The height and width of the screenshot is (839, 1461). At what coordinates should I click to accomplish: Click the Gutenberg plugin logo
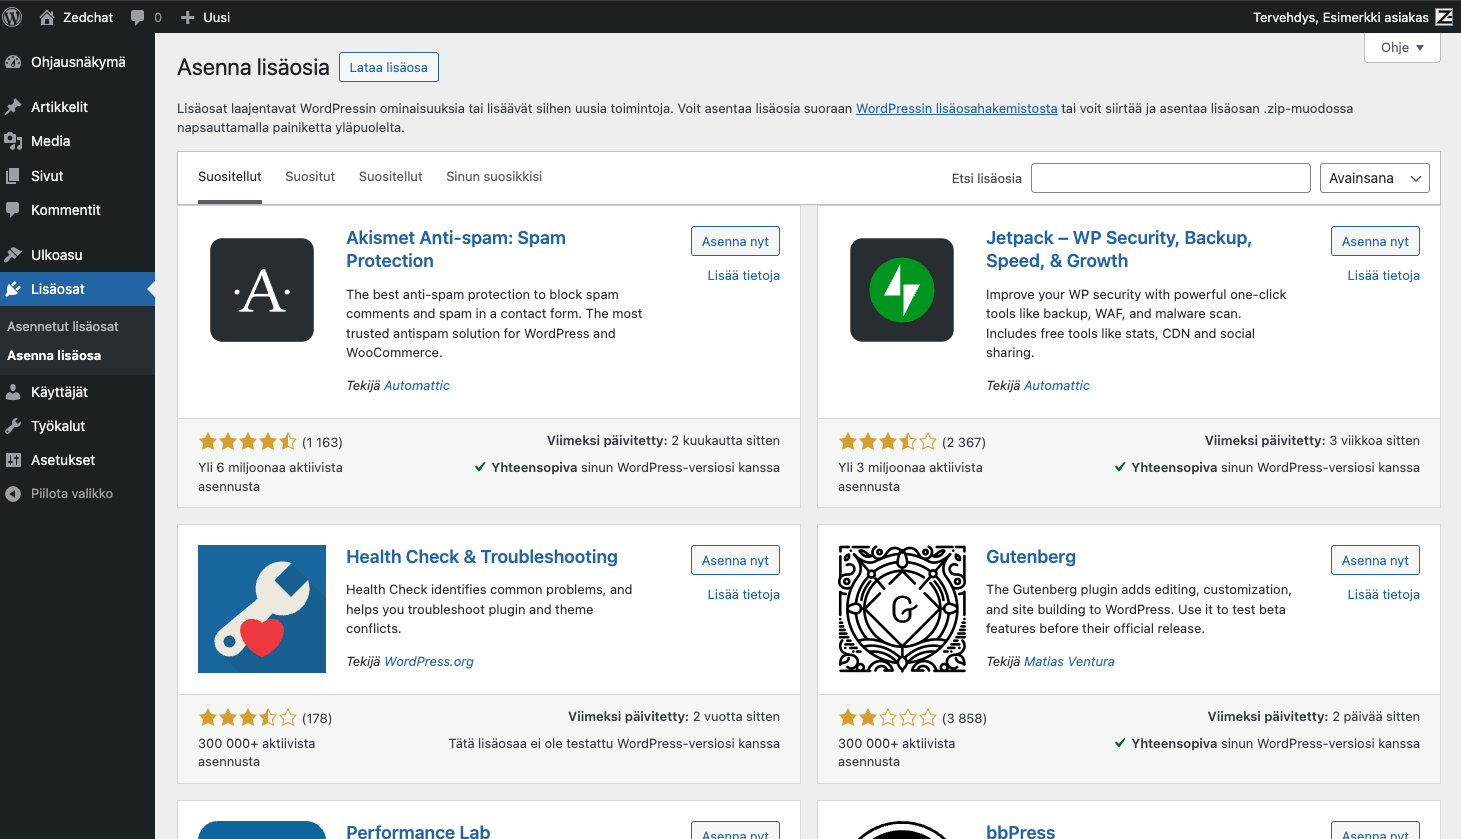901,609
